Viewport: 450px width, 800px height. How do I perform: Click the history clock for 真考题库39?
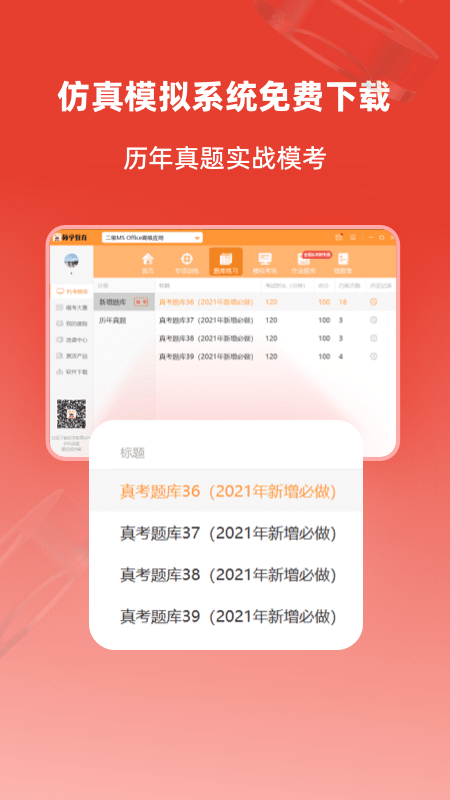[x=373, y=357]
